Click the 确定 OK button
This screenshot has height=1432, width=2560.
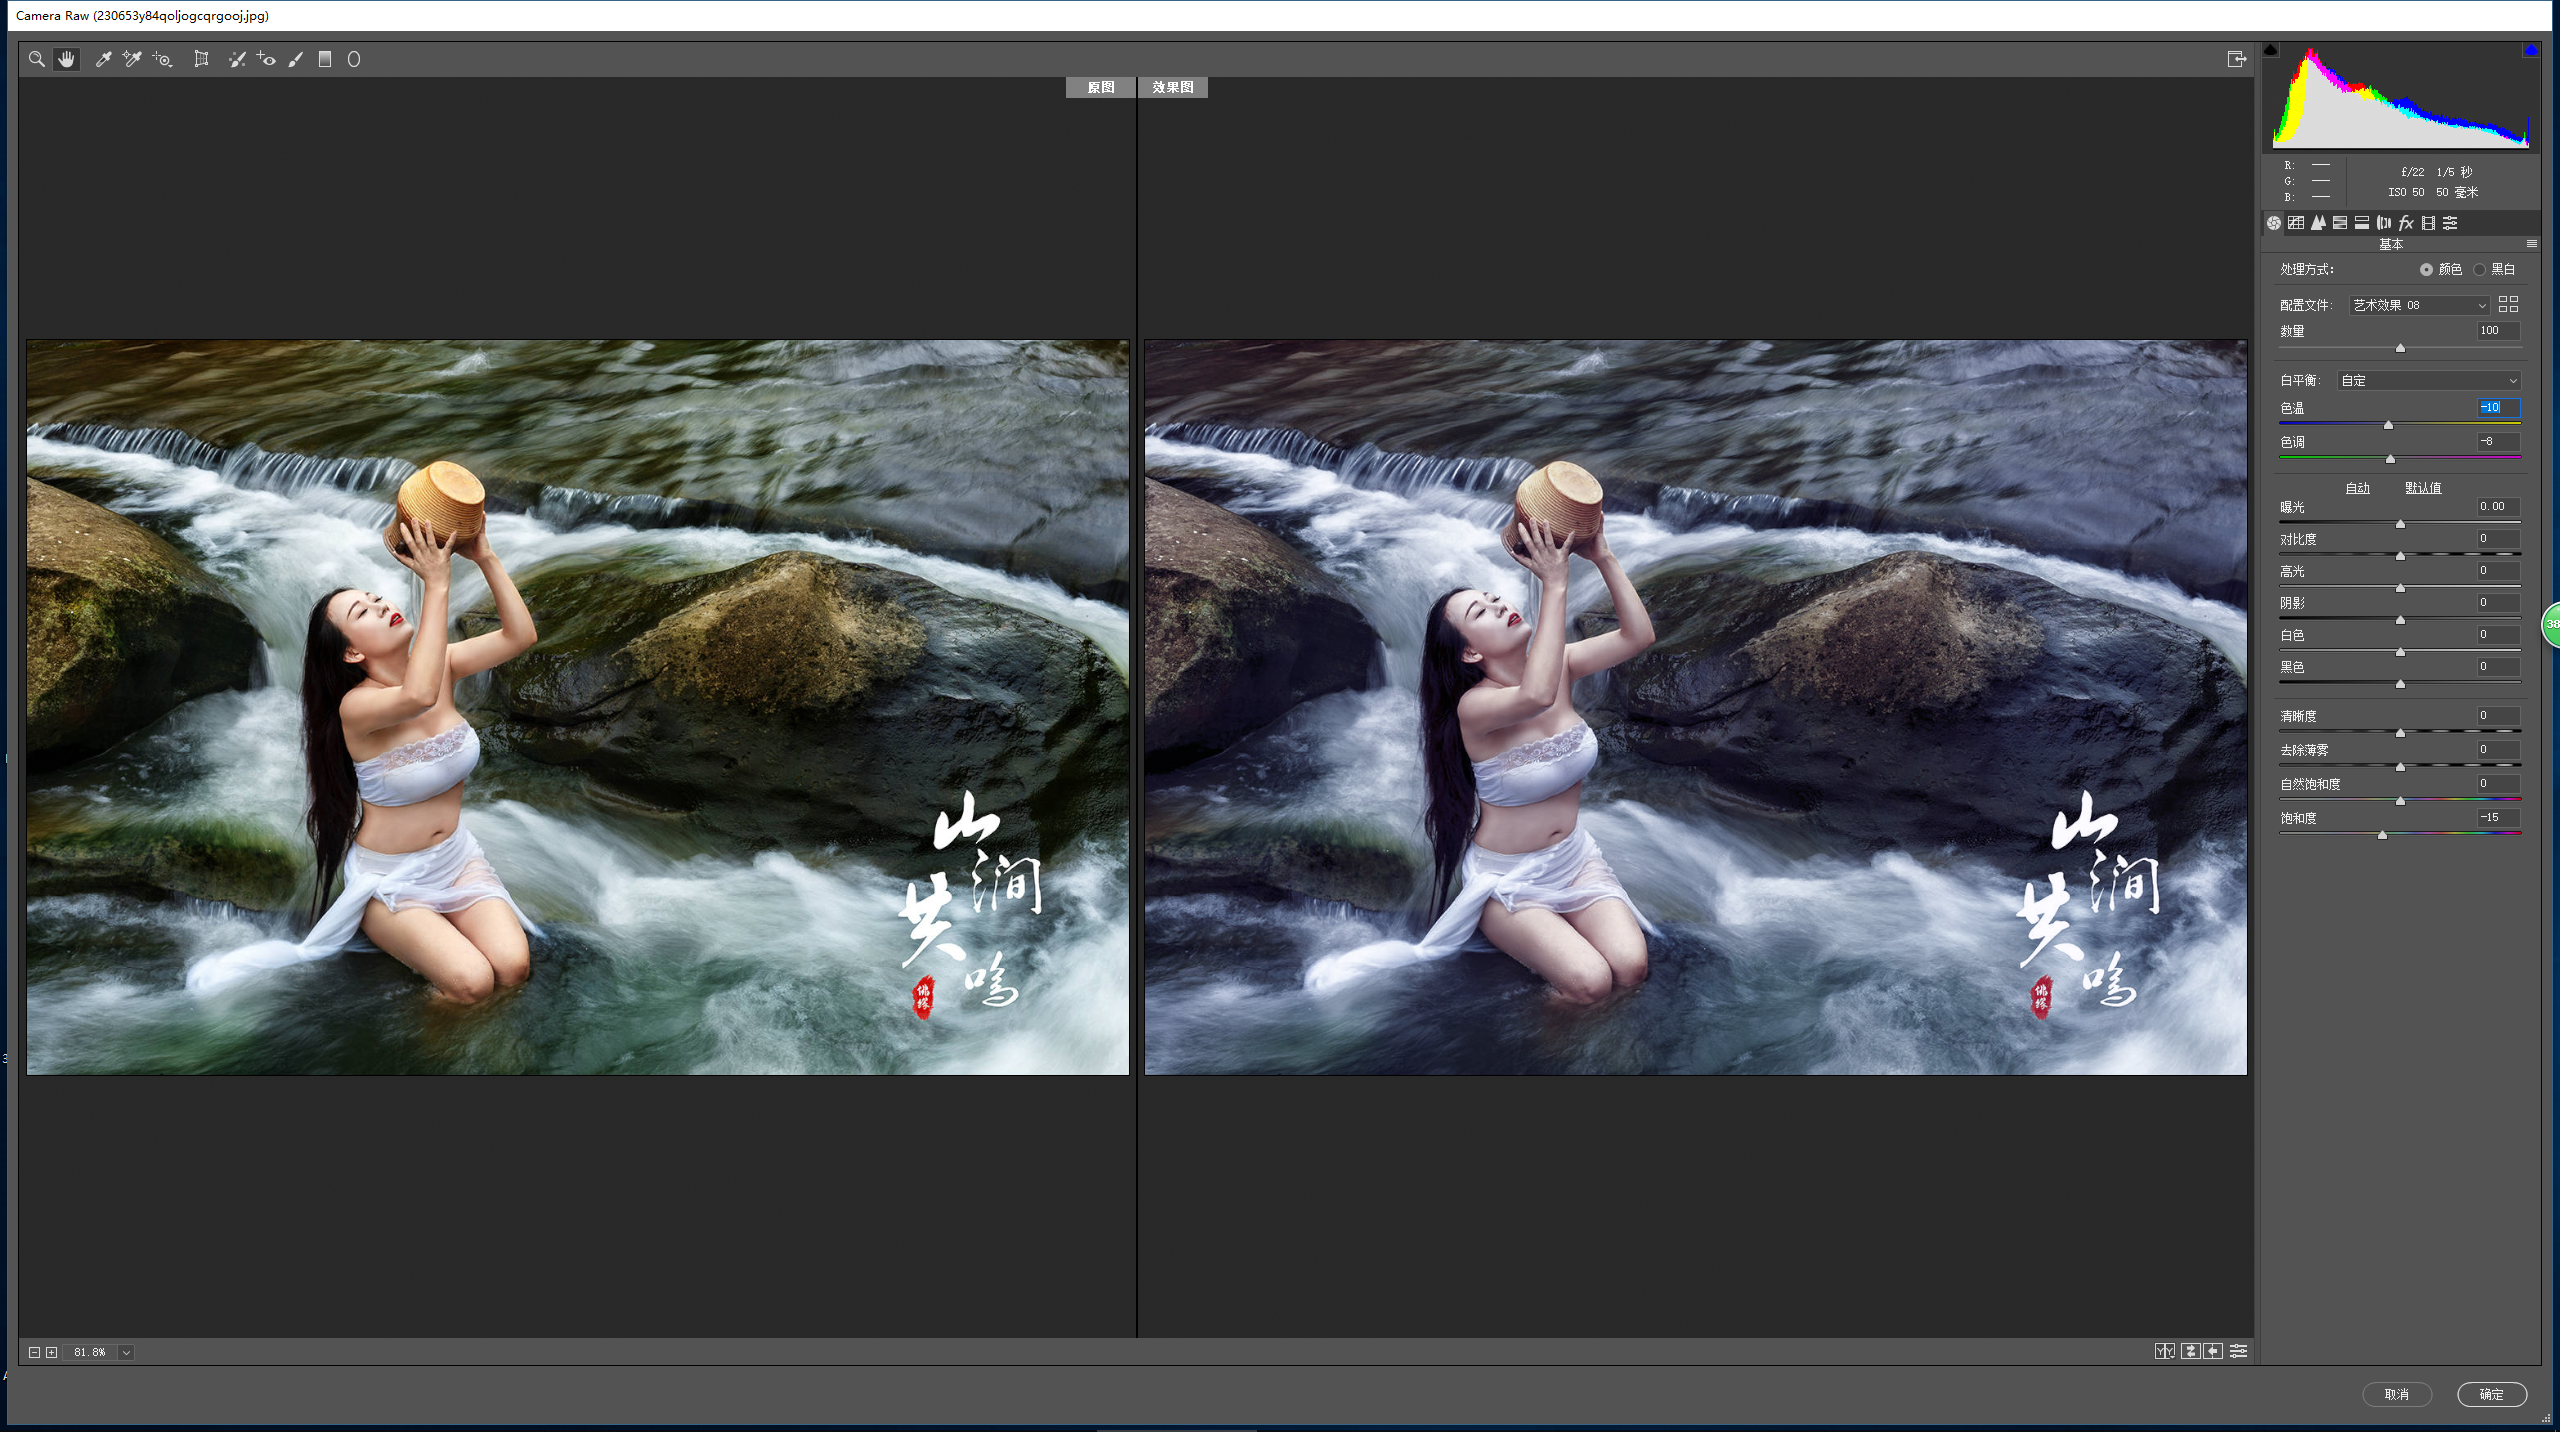(x=2492, y=1394)
